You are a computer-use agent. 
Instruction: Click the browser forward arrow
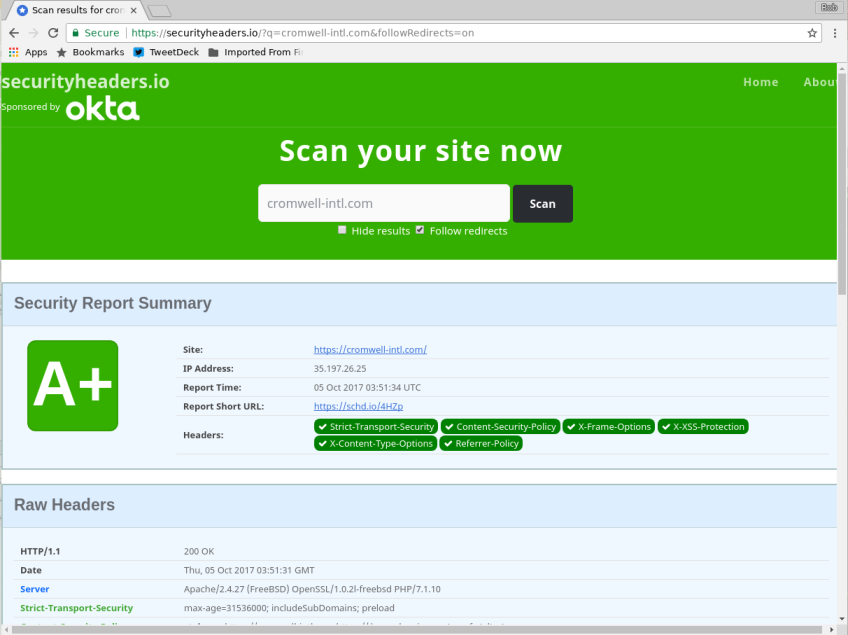point(34,33)
